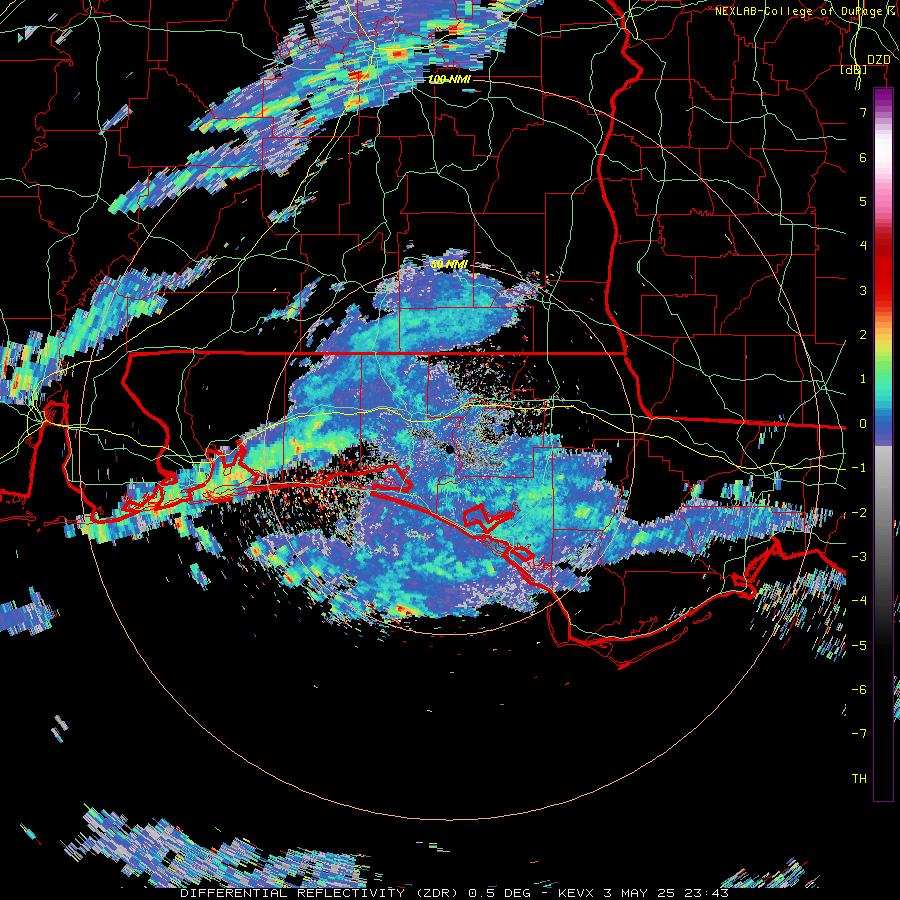This screenshot has height=900, width=900.
Task: Click the legend value 7
Action: 863,112
